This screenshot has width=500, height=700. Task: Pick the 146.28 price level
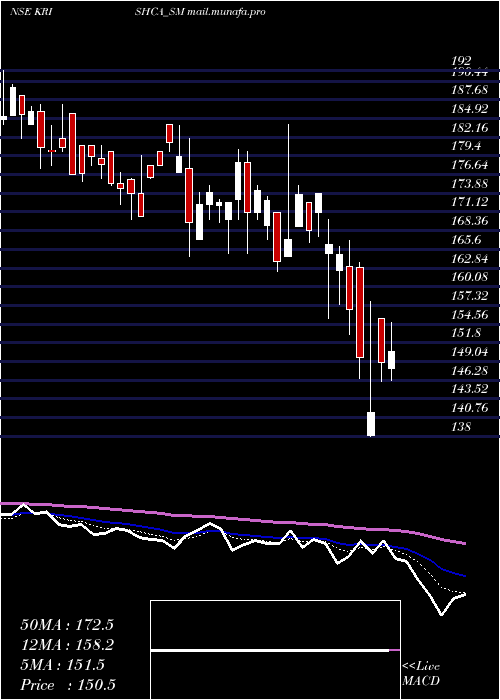(470, 371)
